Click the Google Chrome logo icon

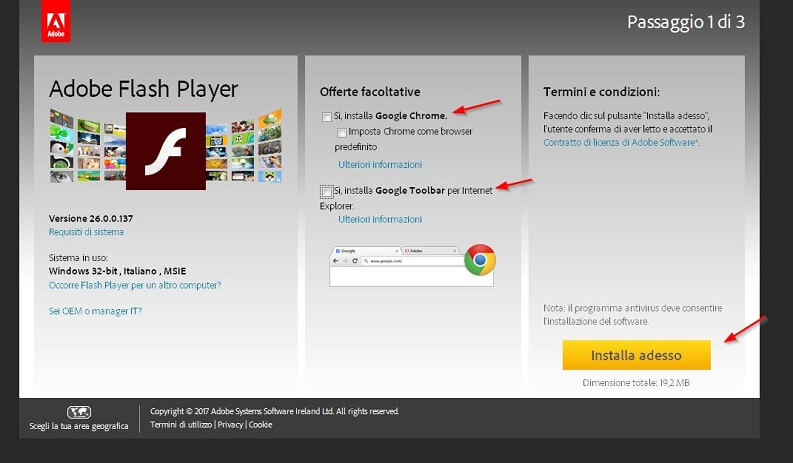pyautogui.click(x=479, y=260)
